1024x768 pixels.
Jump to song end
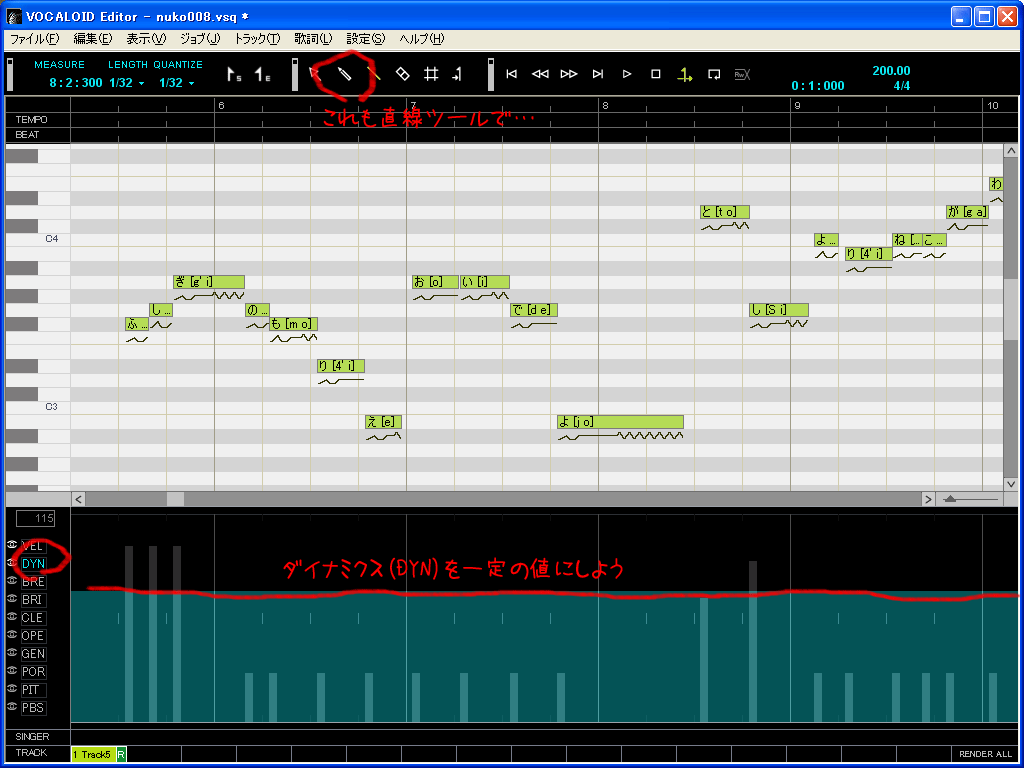point(598,74)
